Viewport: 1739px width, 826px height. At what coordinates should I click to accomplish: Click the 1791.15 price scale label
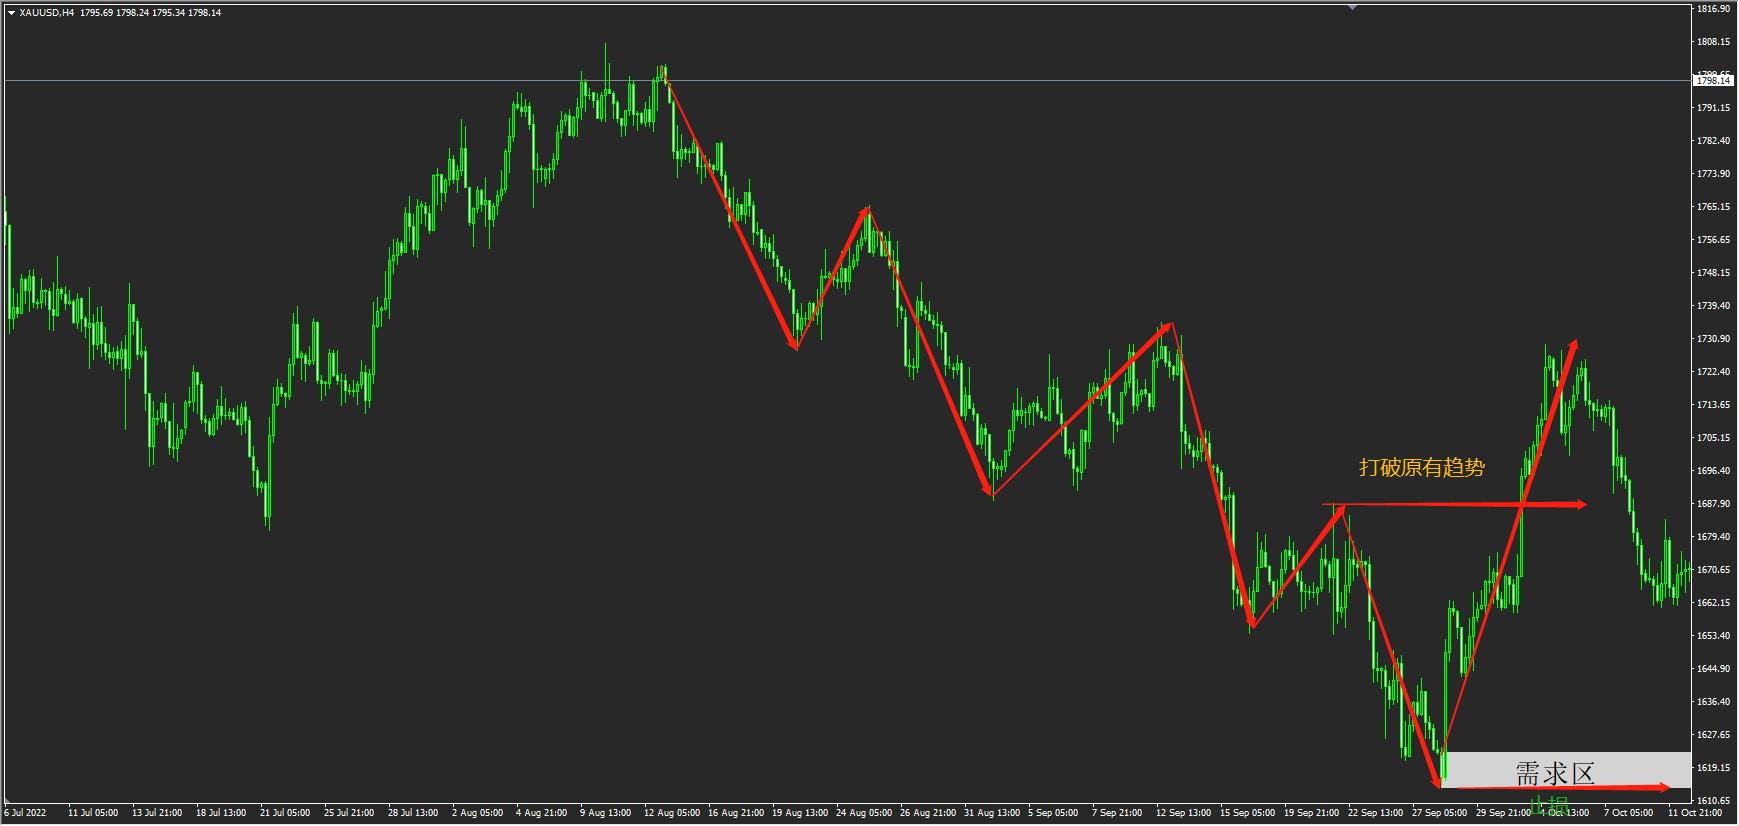pyautogui.click(x=1714, y=108)
